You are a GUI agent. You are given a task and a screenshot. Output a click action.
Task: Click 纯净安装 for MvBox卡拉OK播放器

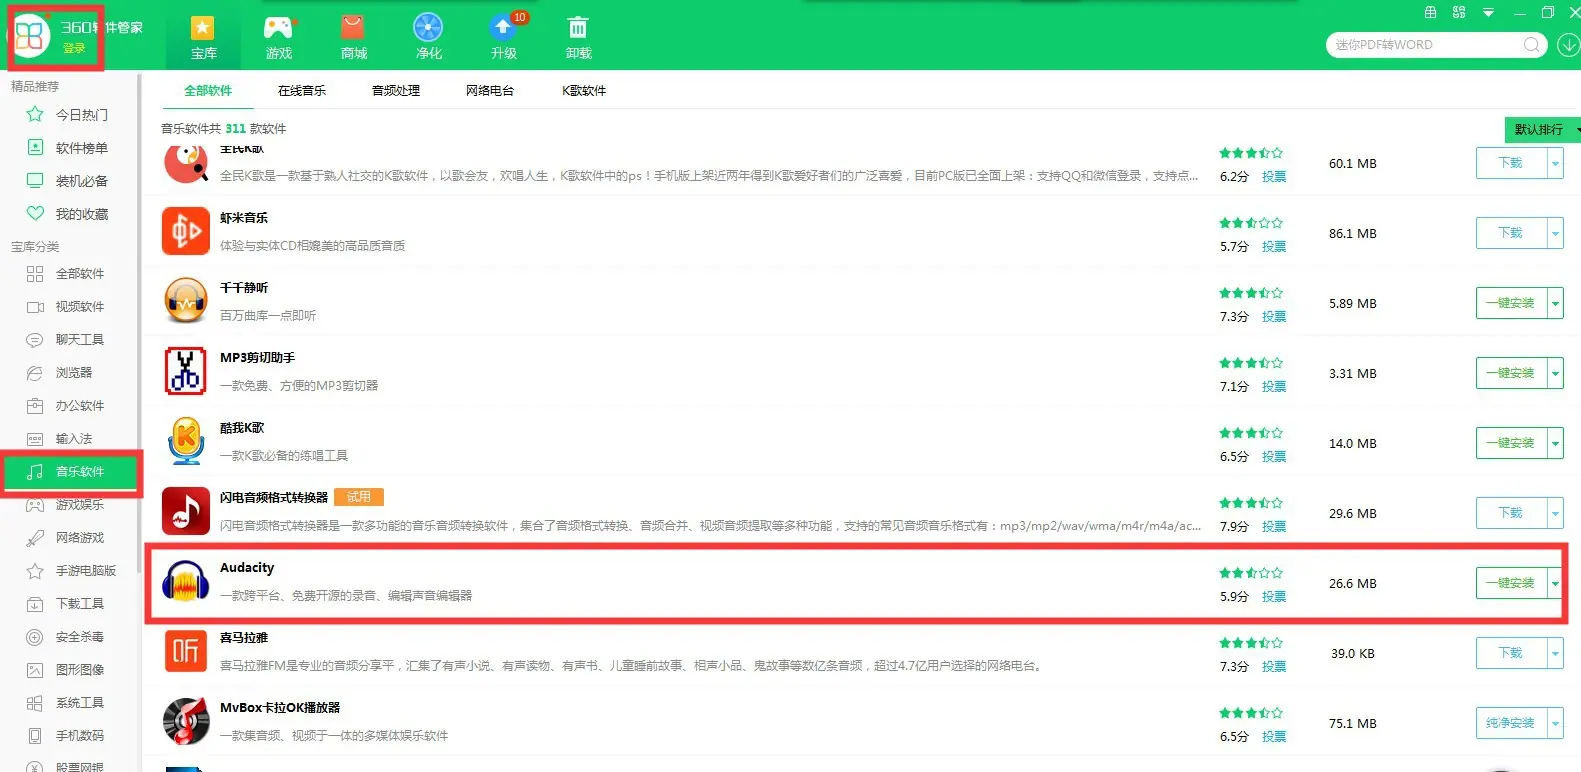pyautogui.click(x=1511, y=723)
